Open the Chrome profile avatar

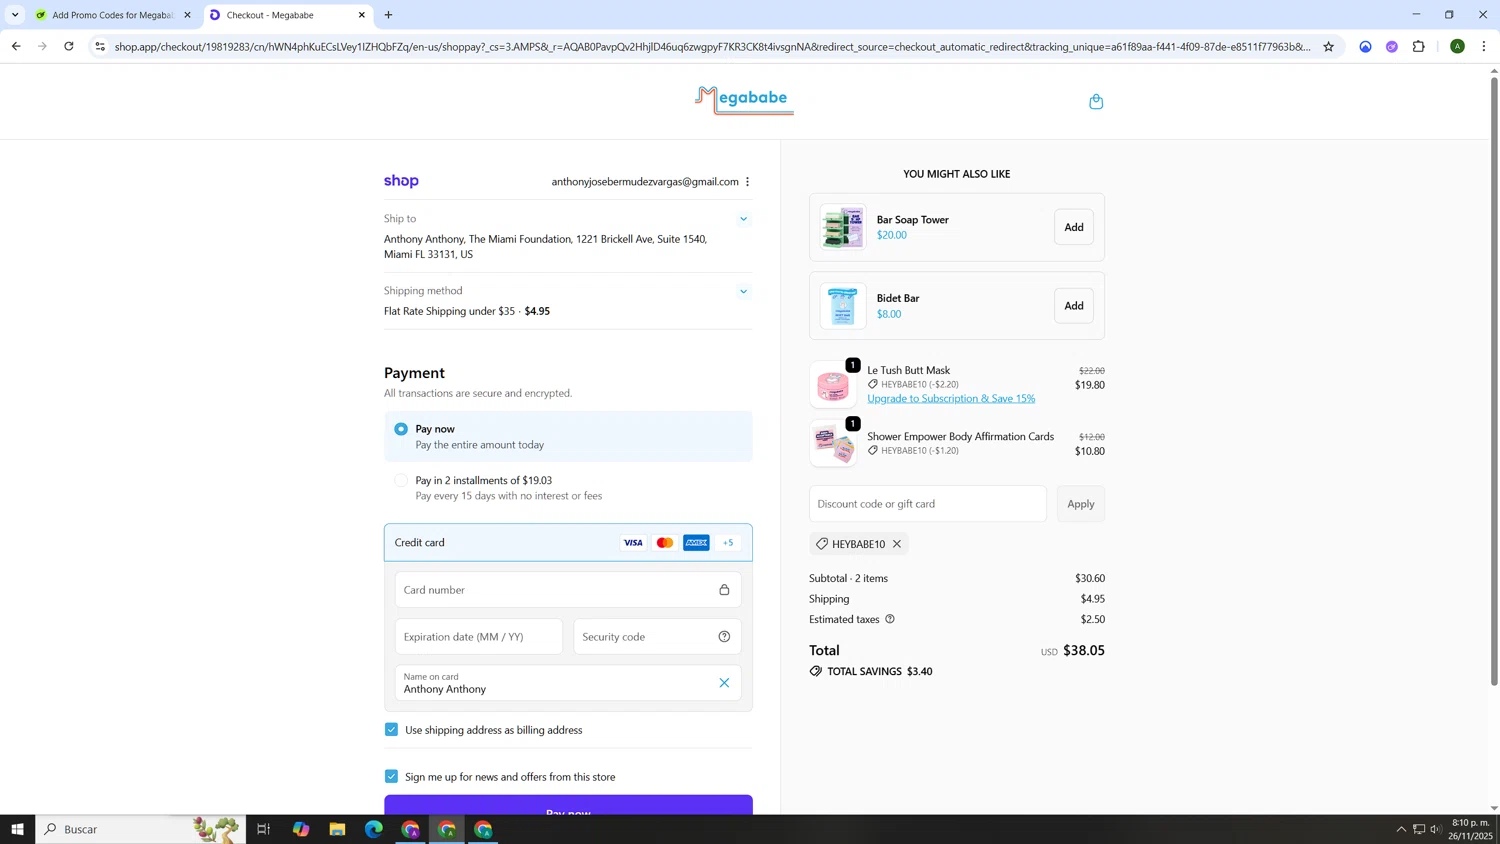click(1457, 46)
